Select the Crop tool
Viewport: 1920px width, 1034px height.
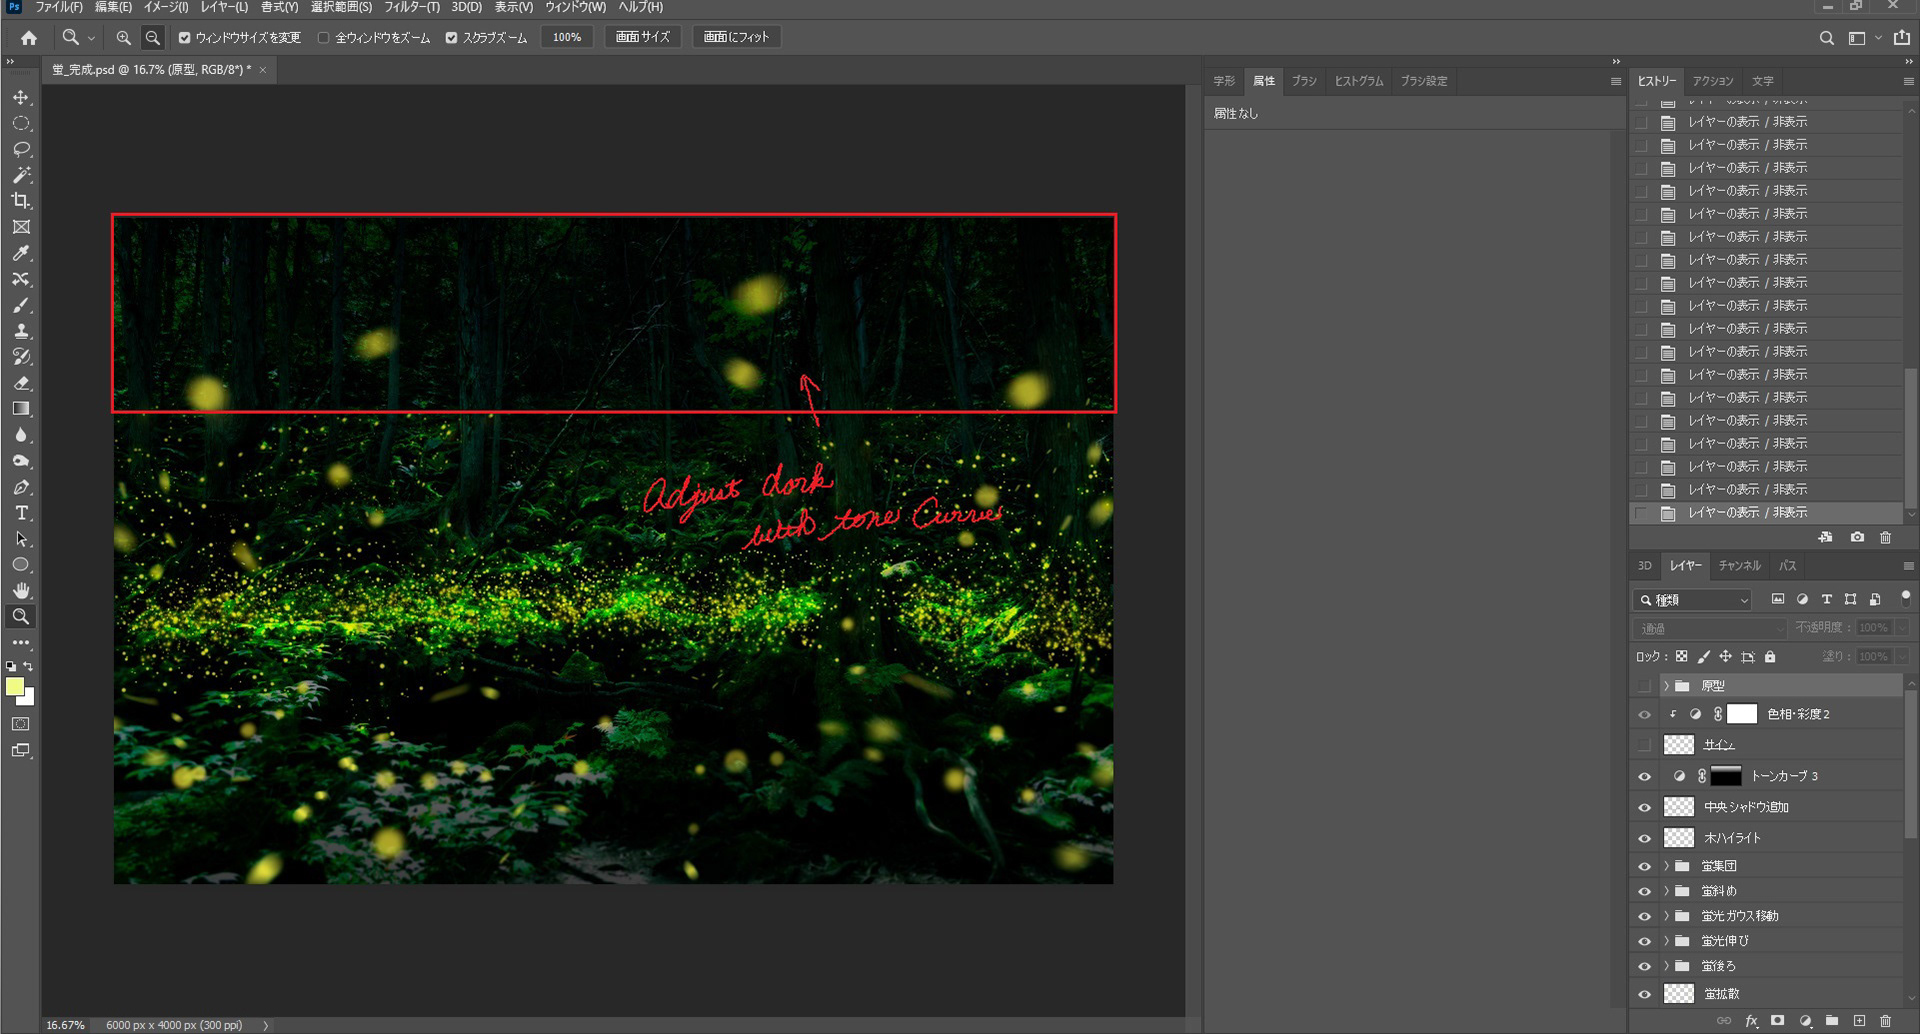click(x=21, y=201)
